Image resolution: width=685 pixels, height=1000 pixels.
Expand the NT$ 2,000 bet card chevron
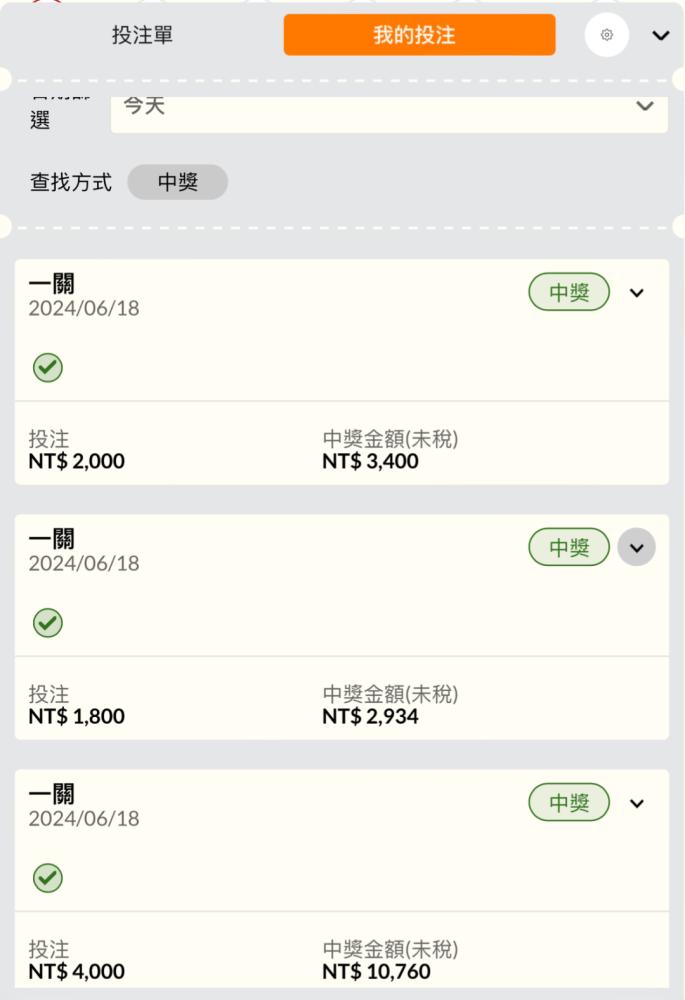[637, 293]
